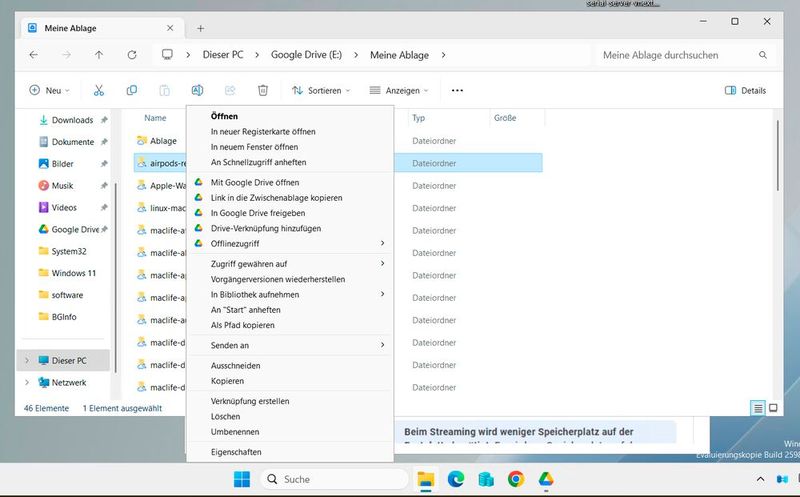This screenshot has width=800, height=497.
Task: Select Link in die Zwischenablage kopieren
Action: [x=290, y=197]
